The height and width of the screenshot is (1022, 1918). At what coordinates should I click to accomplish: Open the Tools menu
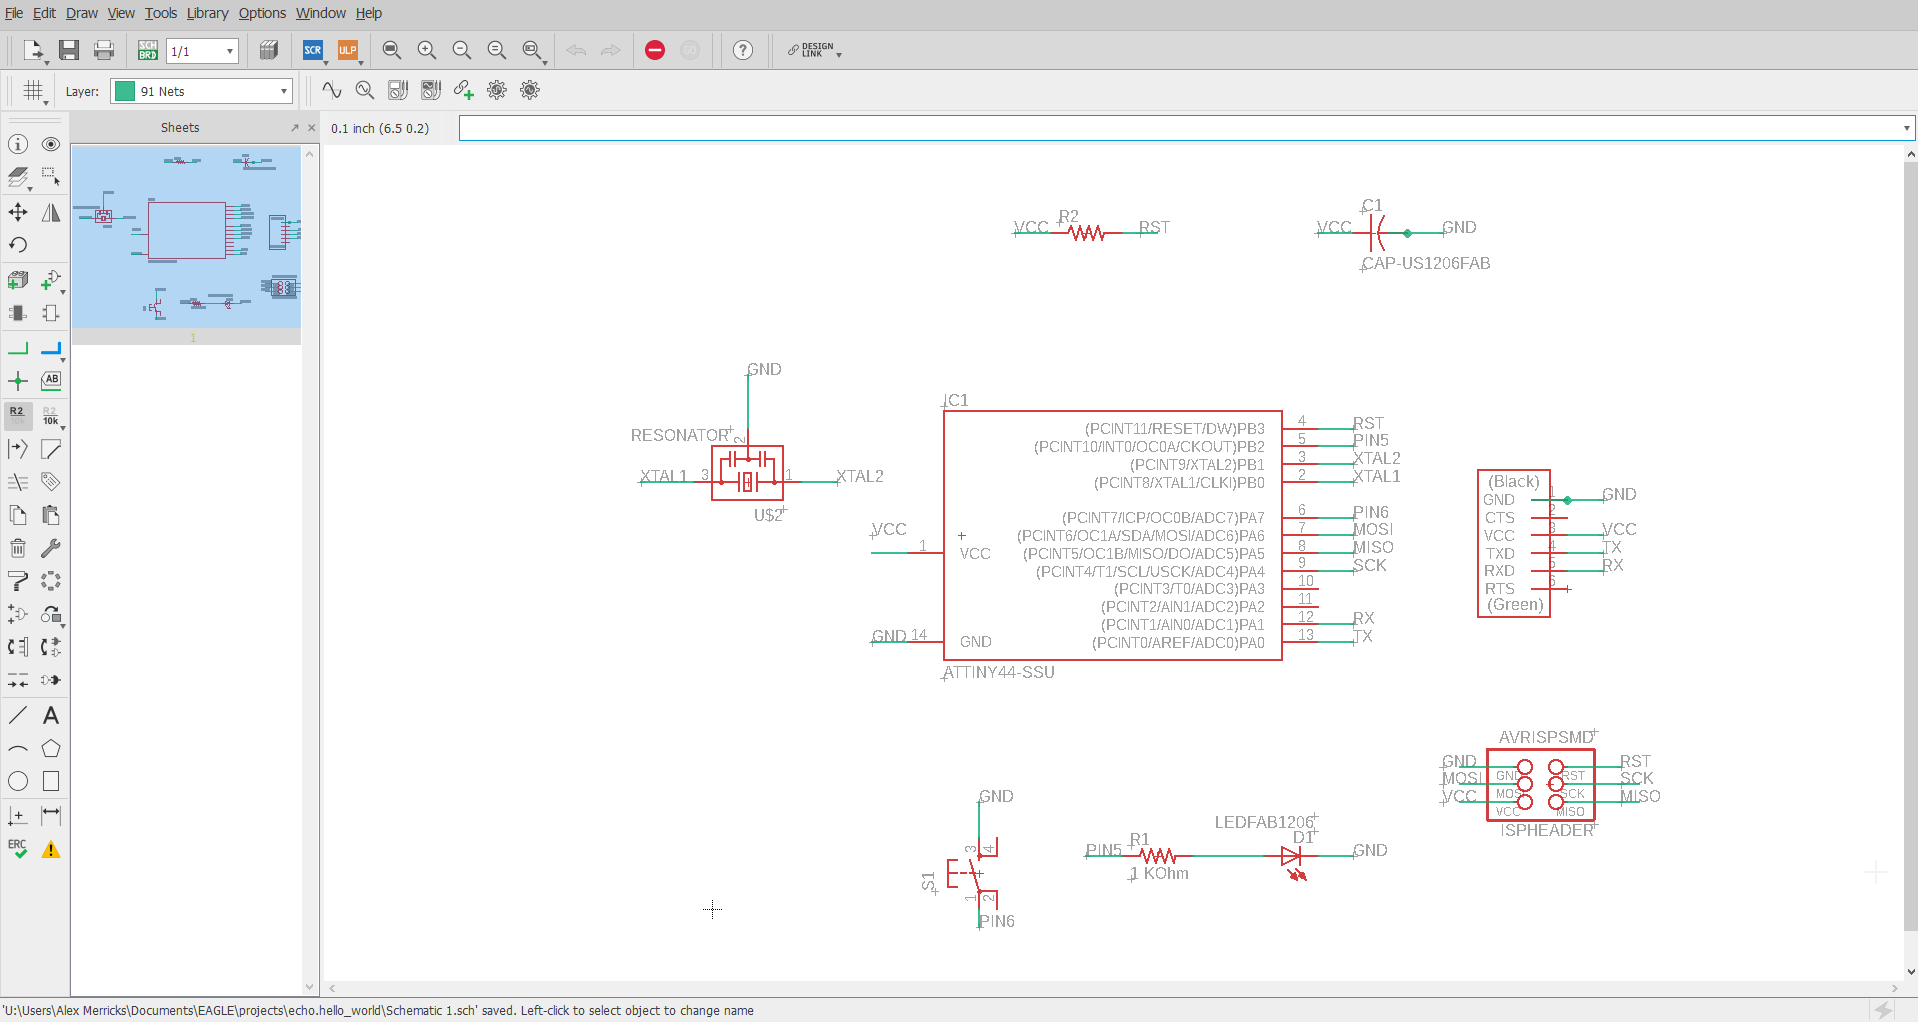click(160, 13)
